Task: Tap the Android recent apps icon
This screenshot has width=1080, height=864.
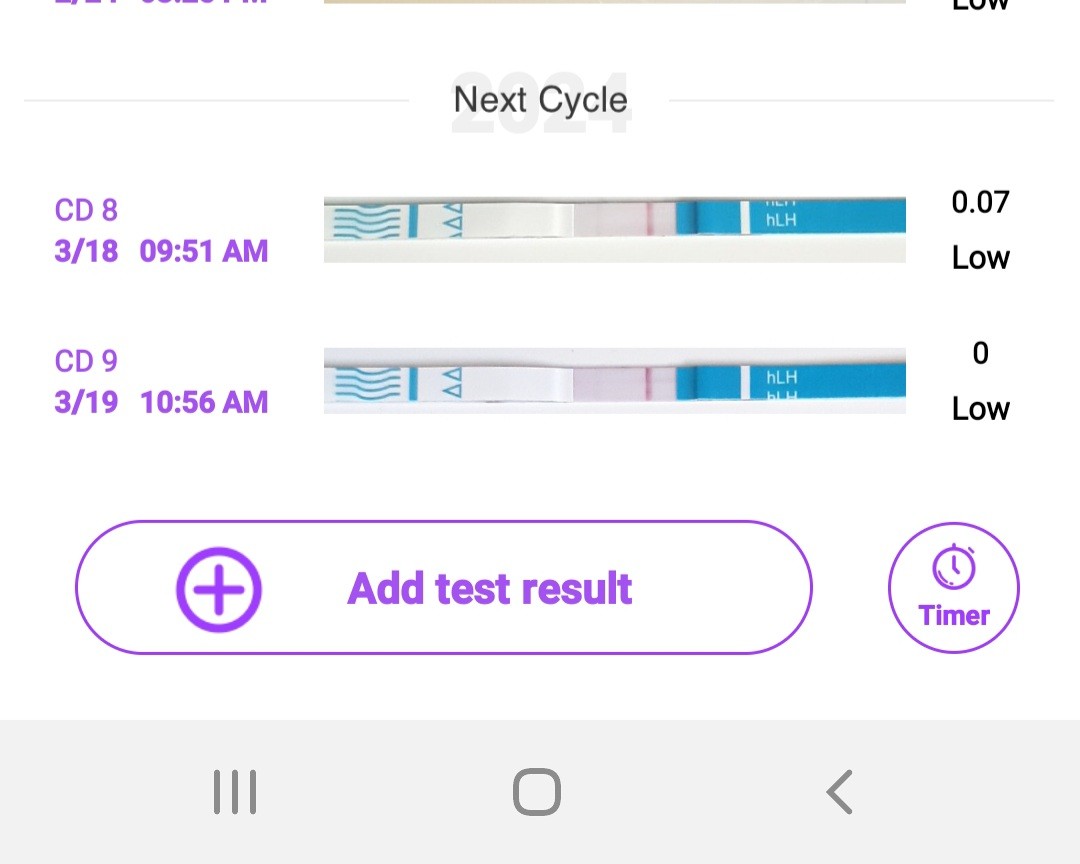Action: (x=235, y=792)
